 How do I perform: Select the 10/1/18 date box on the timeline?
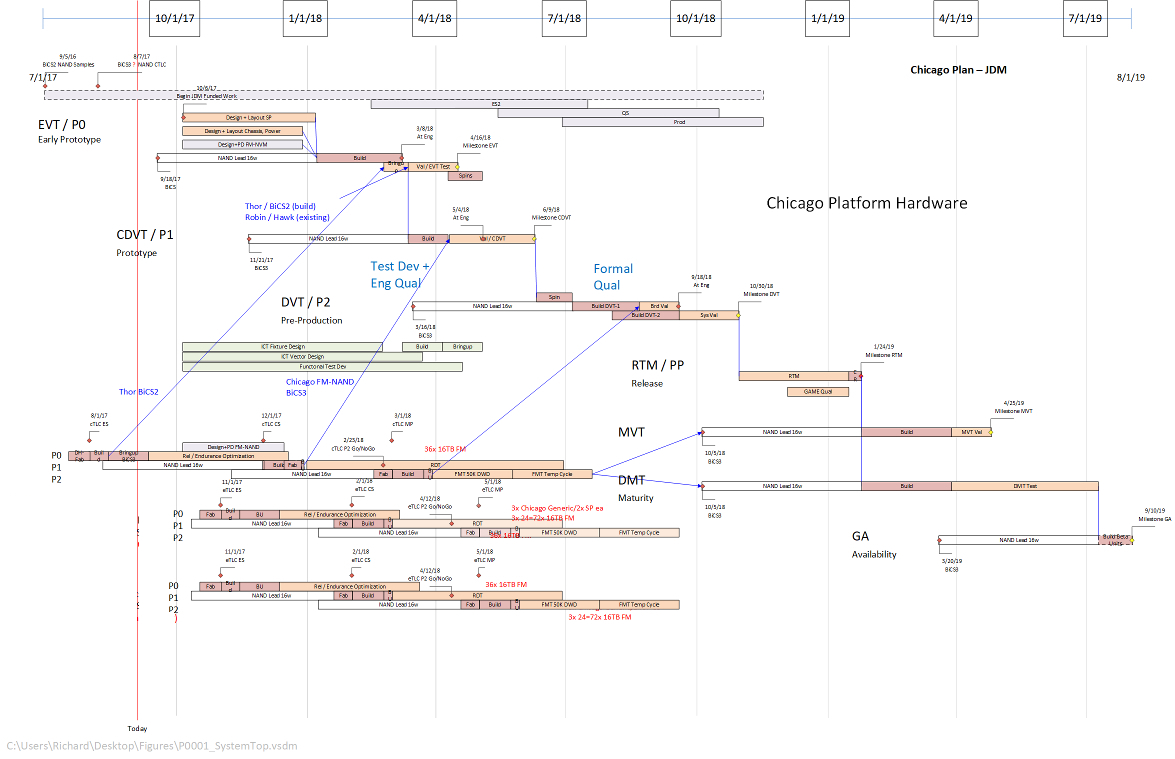pyautogui.click(x=695, y=18)
